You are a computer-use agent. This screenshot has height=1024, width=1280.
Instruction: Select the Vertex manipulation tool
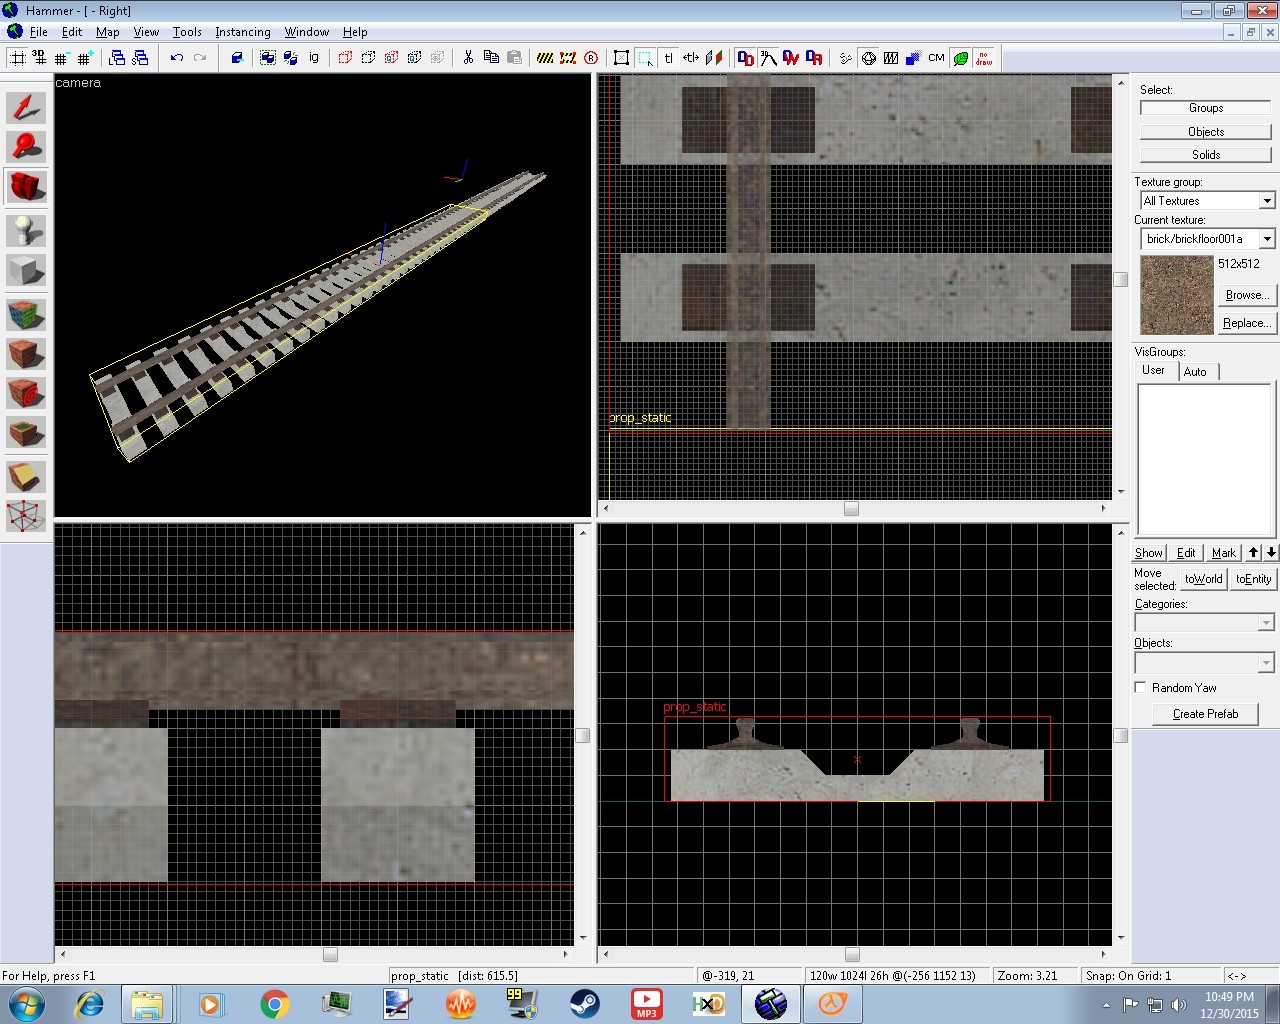(x=26, y=516)
